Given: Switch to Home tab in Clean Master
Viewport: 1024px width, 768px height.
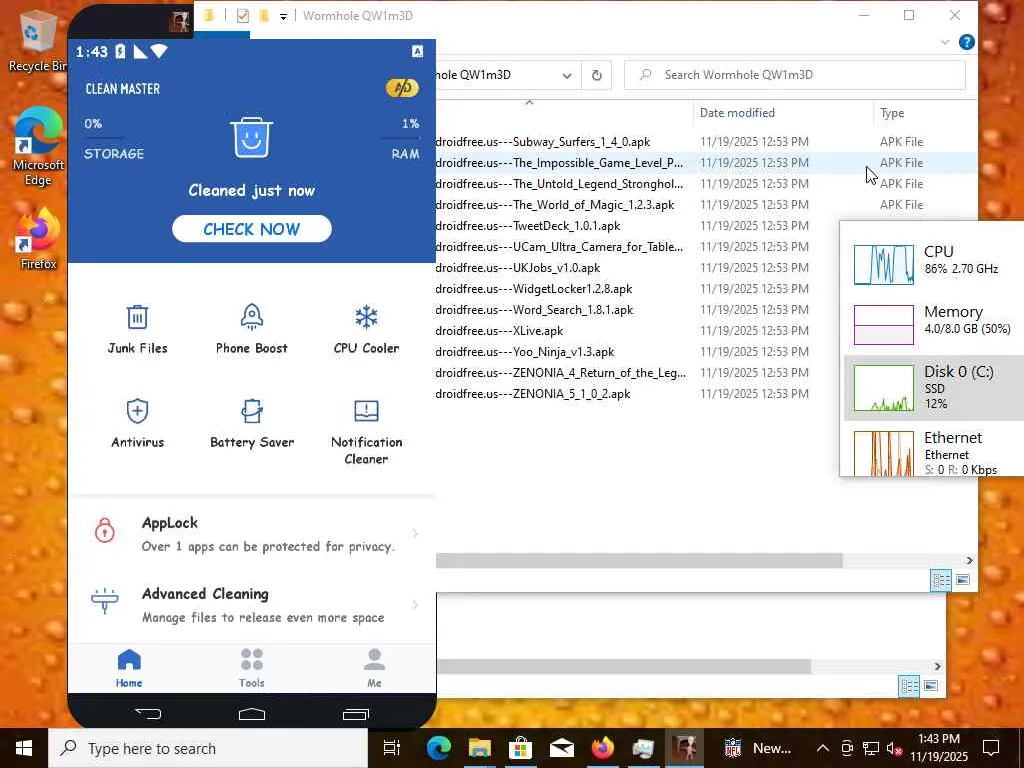Looking at the screenshot, I should (129, 668).
